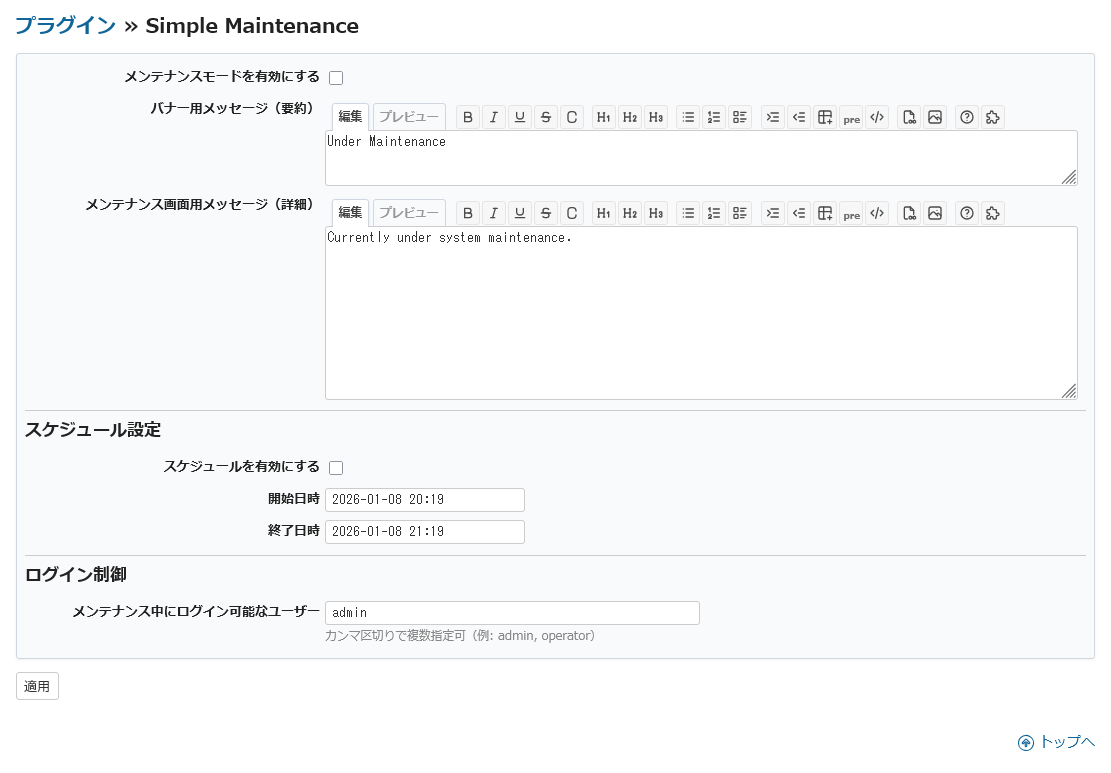Screen dimensions: 1111x773
Task: Click pre button in detail message toolbar
Action: point(851,213)
